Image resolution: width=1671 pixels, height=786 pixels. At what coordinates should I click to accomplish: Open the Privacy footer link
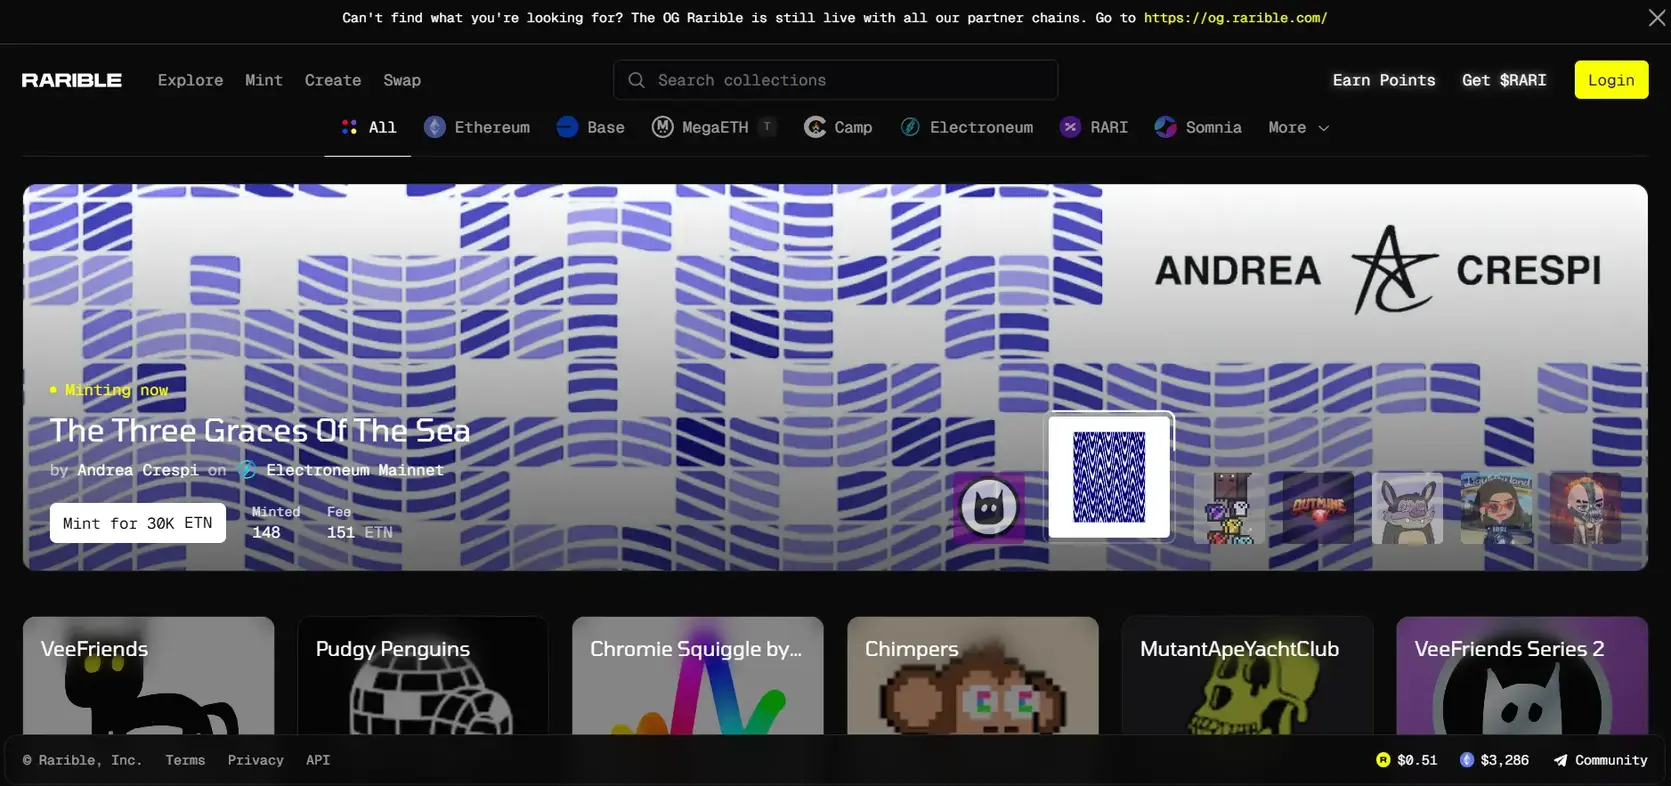(x=256, y=760)
